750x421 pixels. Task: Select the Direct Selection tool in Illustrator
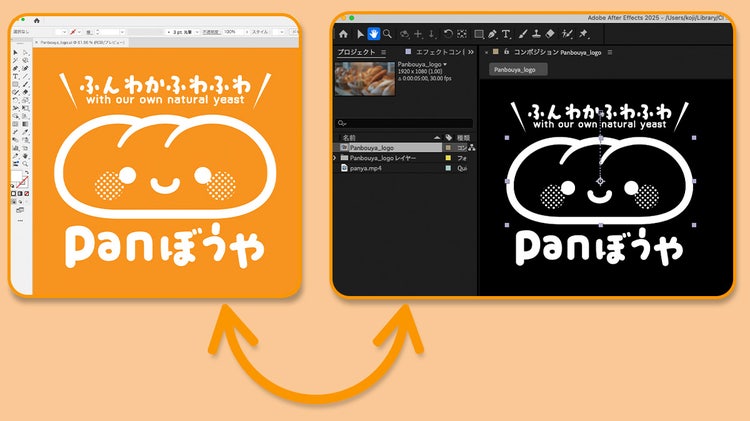(25, 52)
